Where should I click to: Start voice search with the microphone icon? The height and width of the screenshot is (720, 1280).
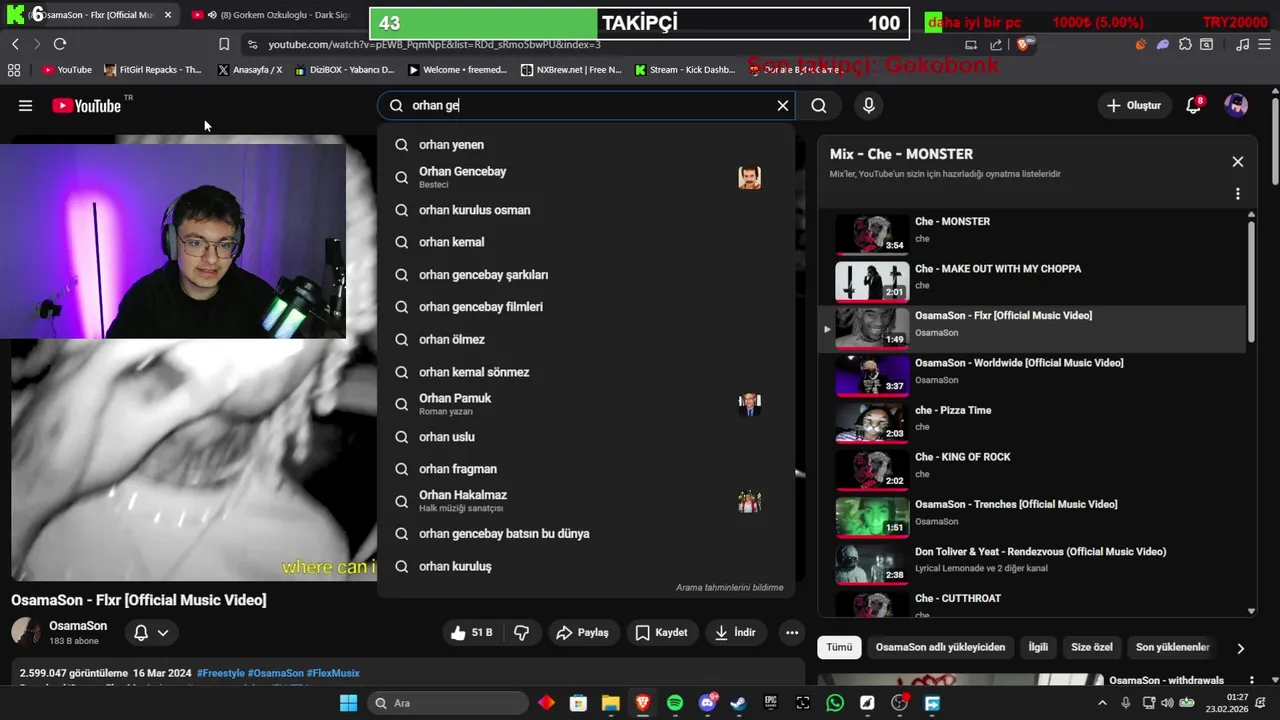click(x=868, y=105)
